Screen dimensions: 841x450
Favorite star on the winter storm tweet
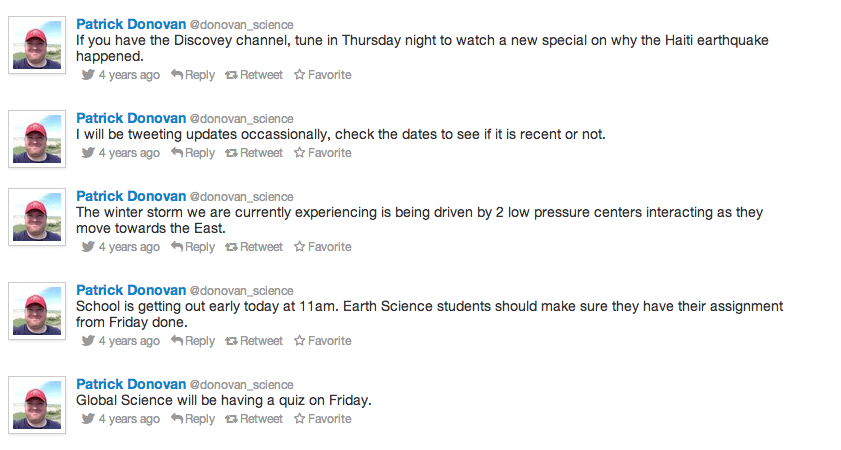298,247
